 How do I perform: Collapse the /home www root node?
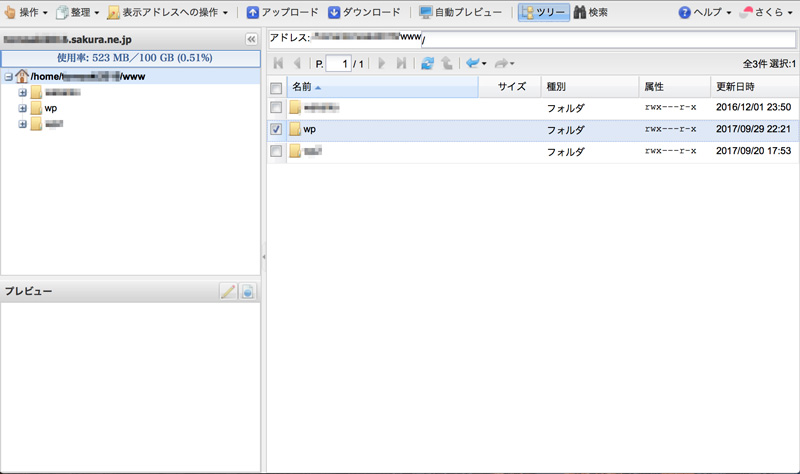(8, 77)
